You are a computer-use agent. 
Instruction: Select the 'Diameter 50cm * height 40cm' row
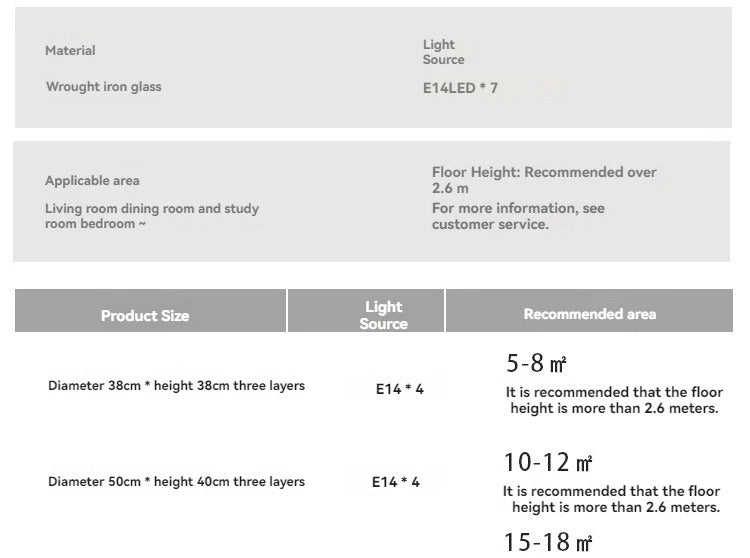coord(176,482)
